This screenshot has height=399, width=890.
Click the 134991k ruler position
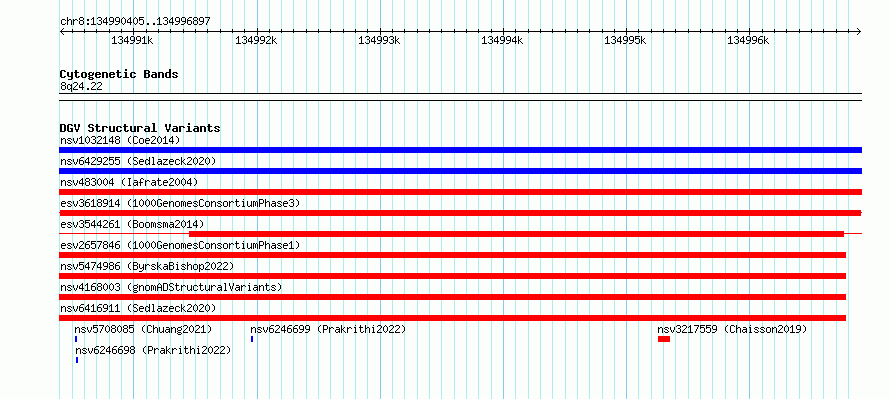click(132, 40)
